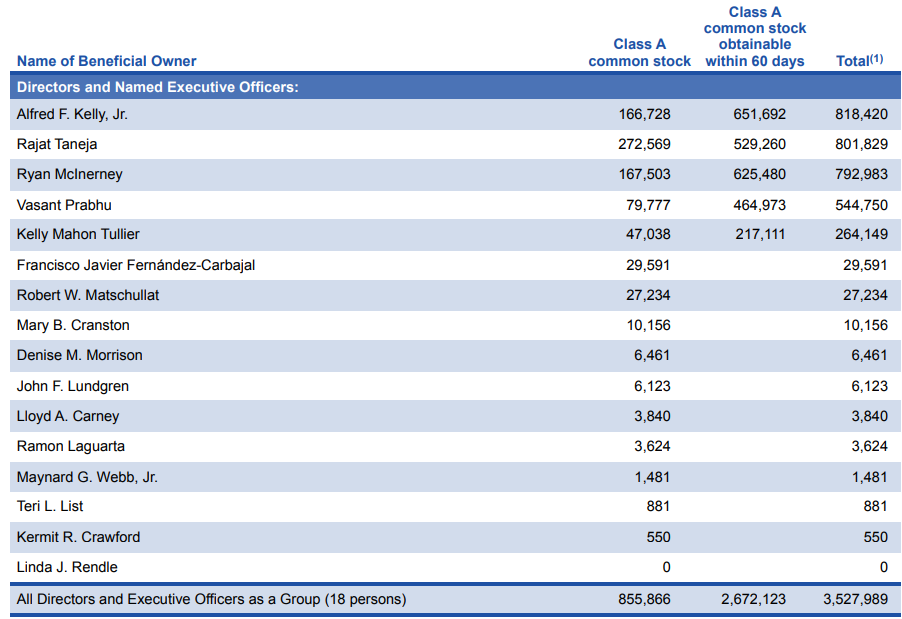Click value 464,973 in Vasant Prabhu row
902x619 pixels.
coord(759,205)
